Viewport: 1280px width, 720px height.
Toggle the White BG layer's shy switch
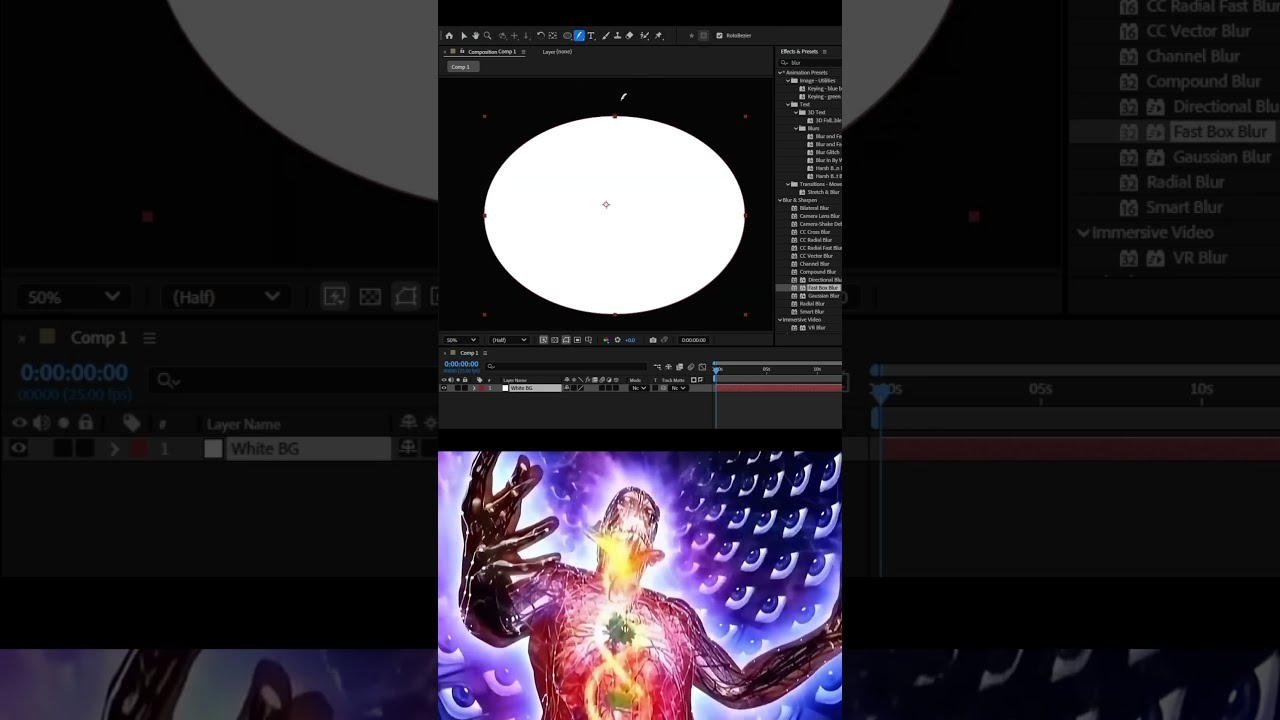click(567, 388)
